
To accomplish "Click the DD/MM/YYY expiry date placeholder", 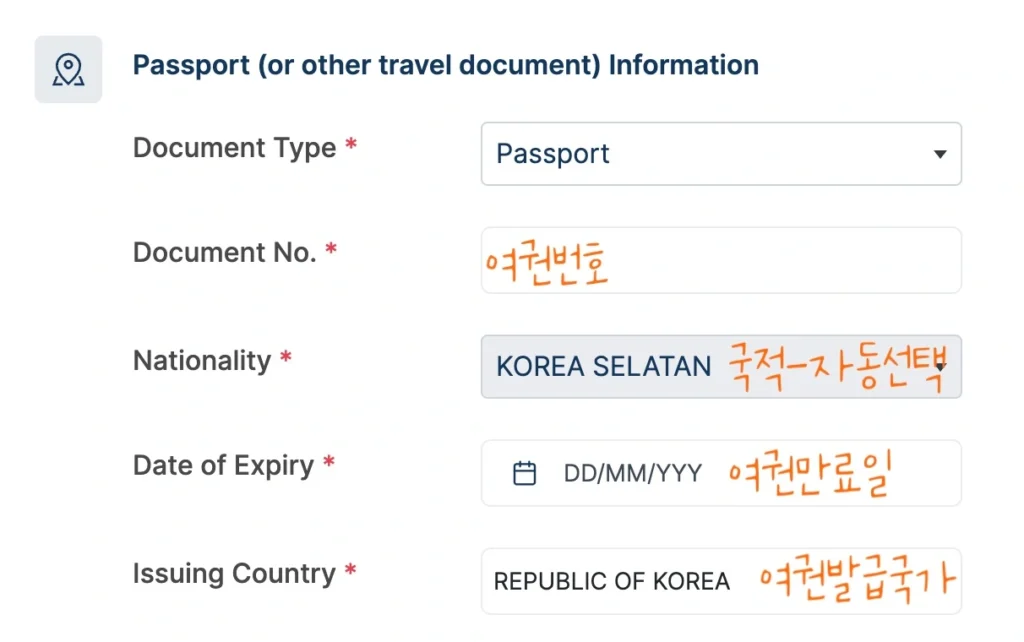I will point(632,473).
